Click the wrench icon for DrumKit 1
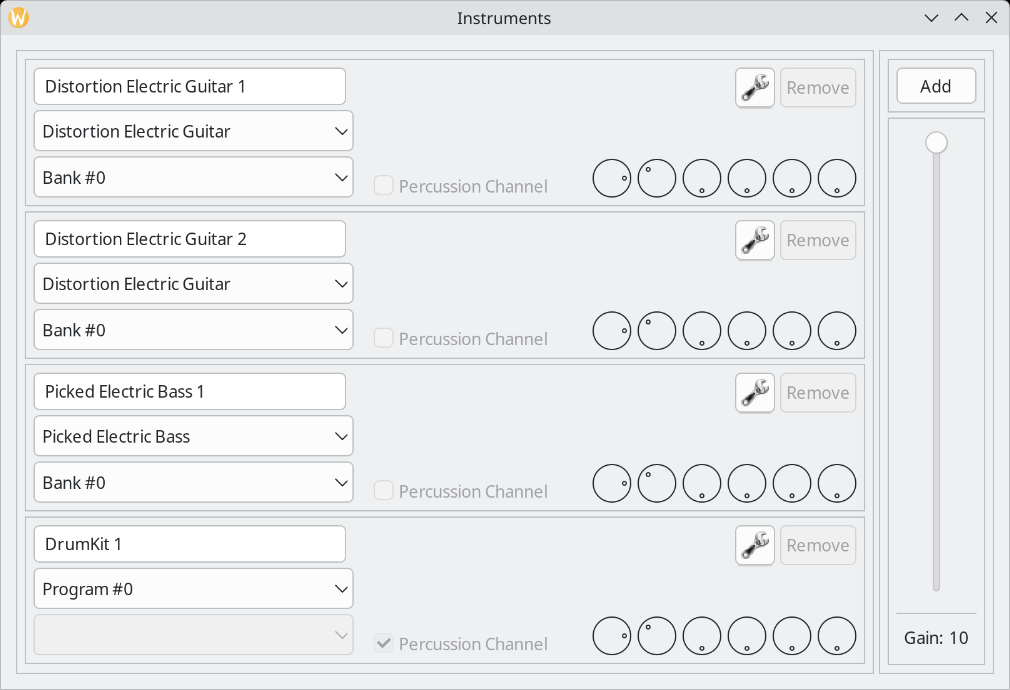The width and height of the screenshot is (1010, 690). (754, 546)
